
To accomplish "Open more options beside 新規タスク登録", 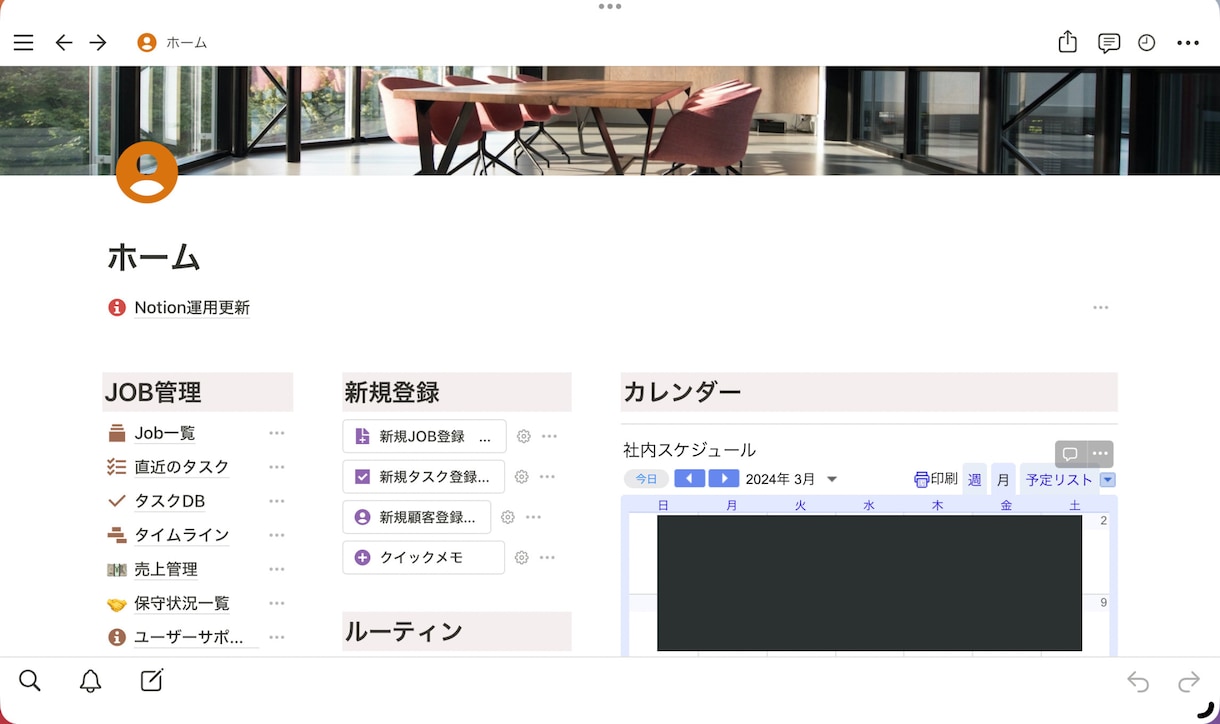I will click(547, 477).
